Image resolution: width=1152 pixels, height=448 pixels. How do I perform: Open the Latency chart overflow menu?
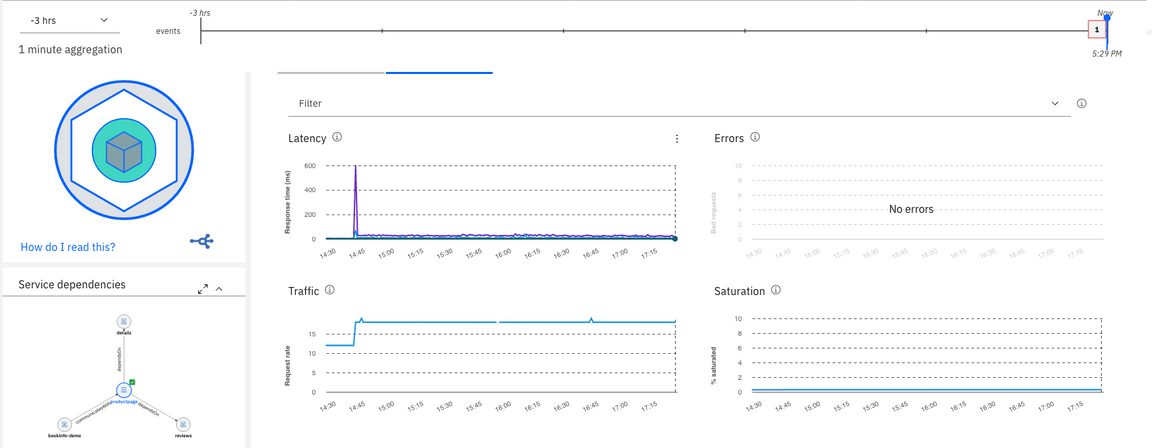click(x=677, y=139)
